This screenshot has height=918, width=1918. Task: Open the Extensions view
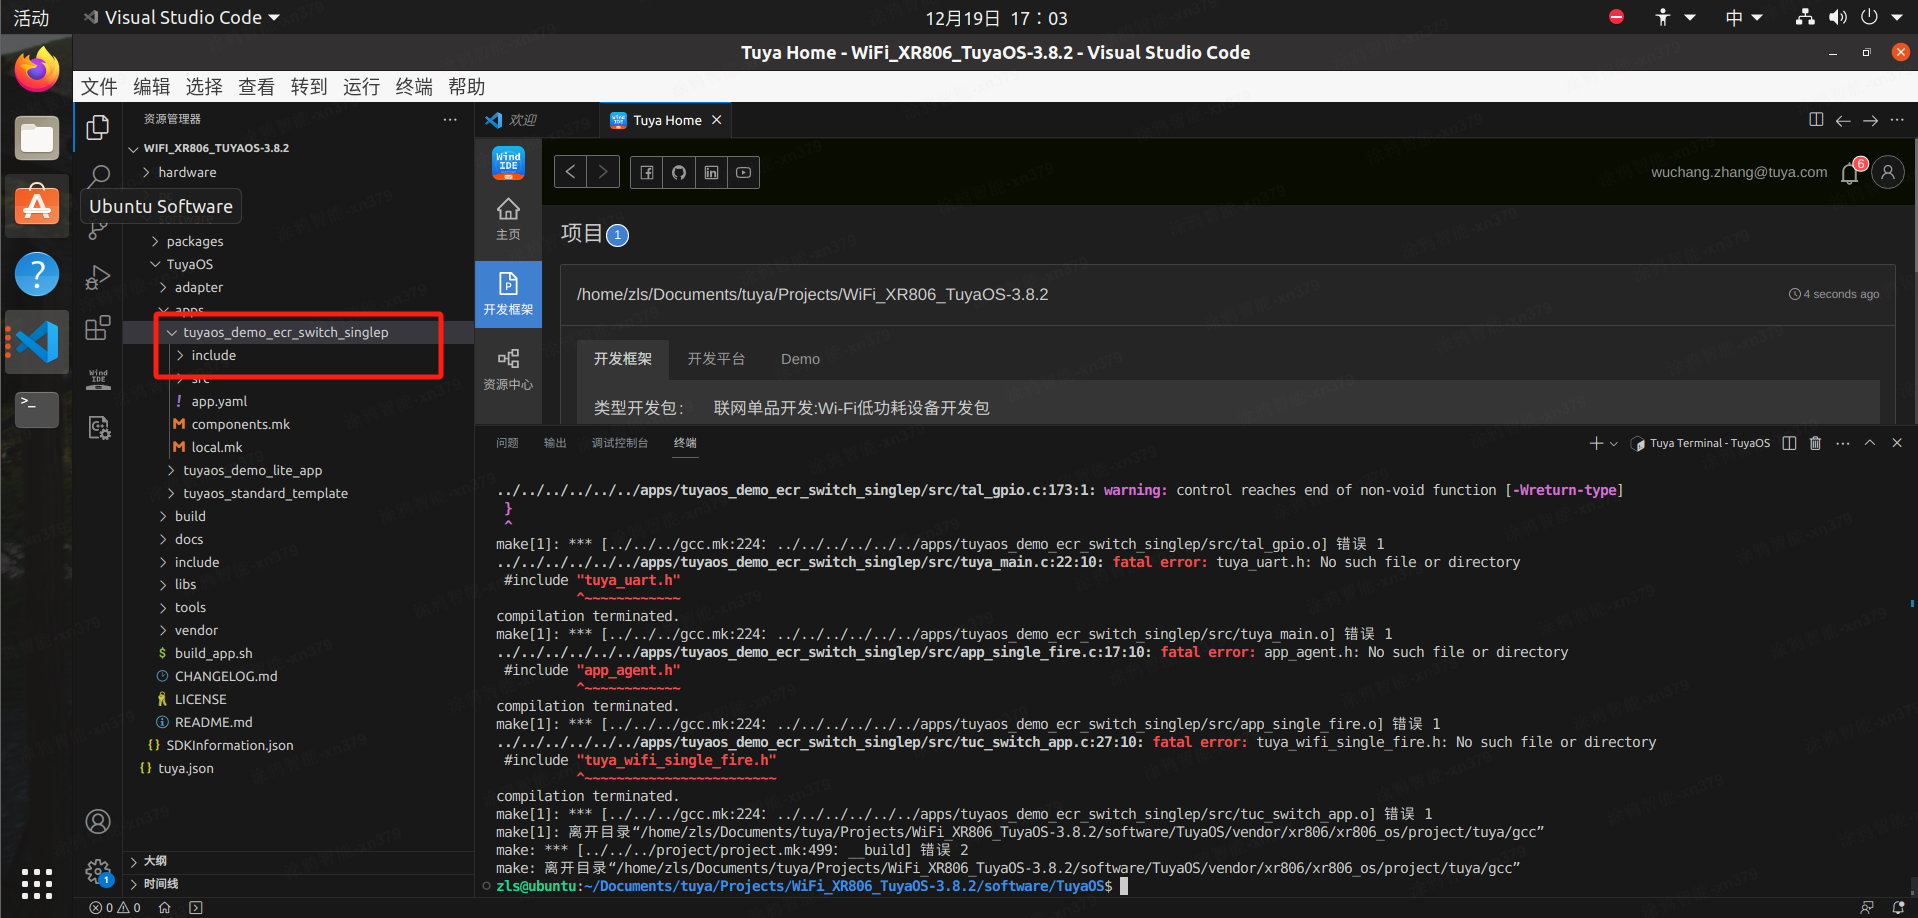click(x=98, y=328)
